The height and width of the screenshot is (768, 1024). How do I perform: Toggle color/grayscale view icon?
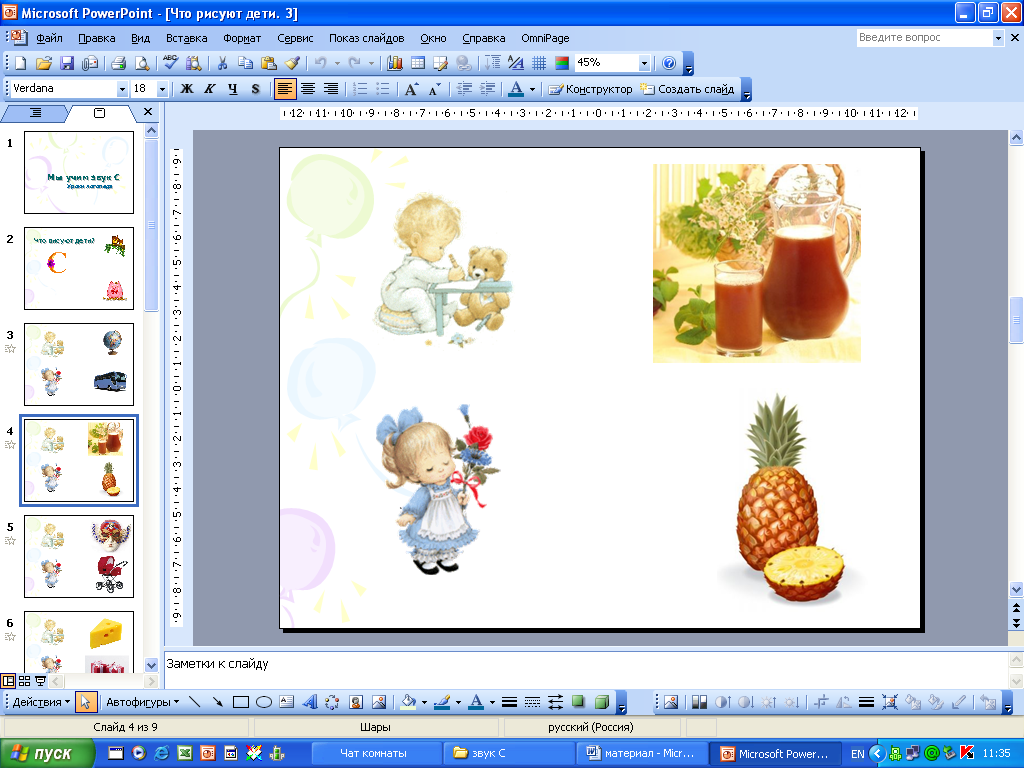point(562,63)
